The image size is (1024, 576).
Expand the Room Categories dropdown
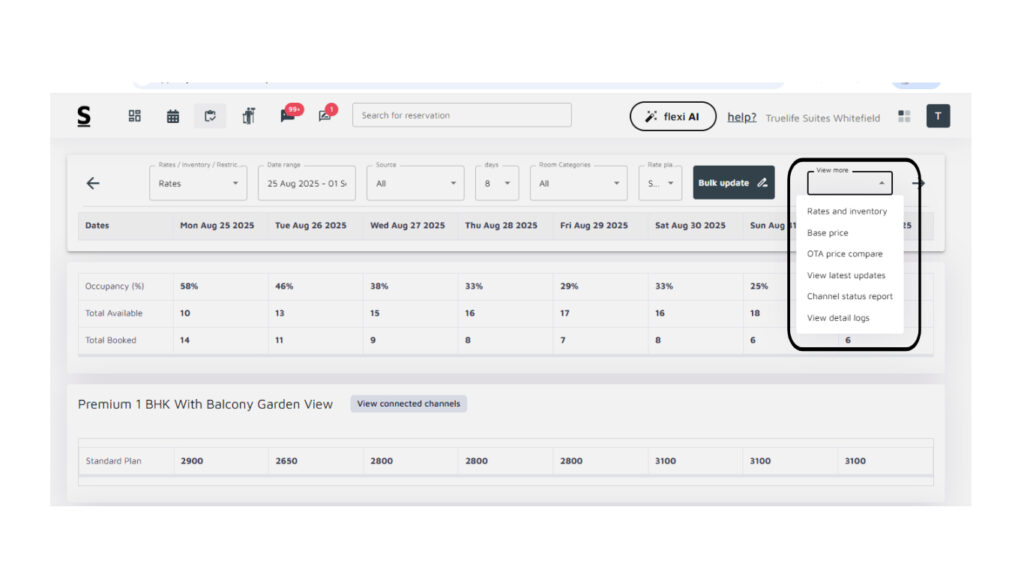pyautogui.click(x=579, y=183)
